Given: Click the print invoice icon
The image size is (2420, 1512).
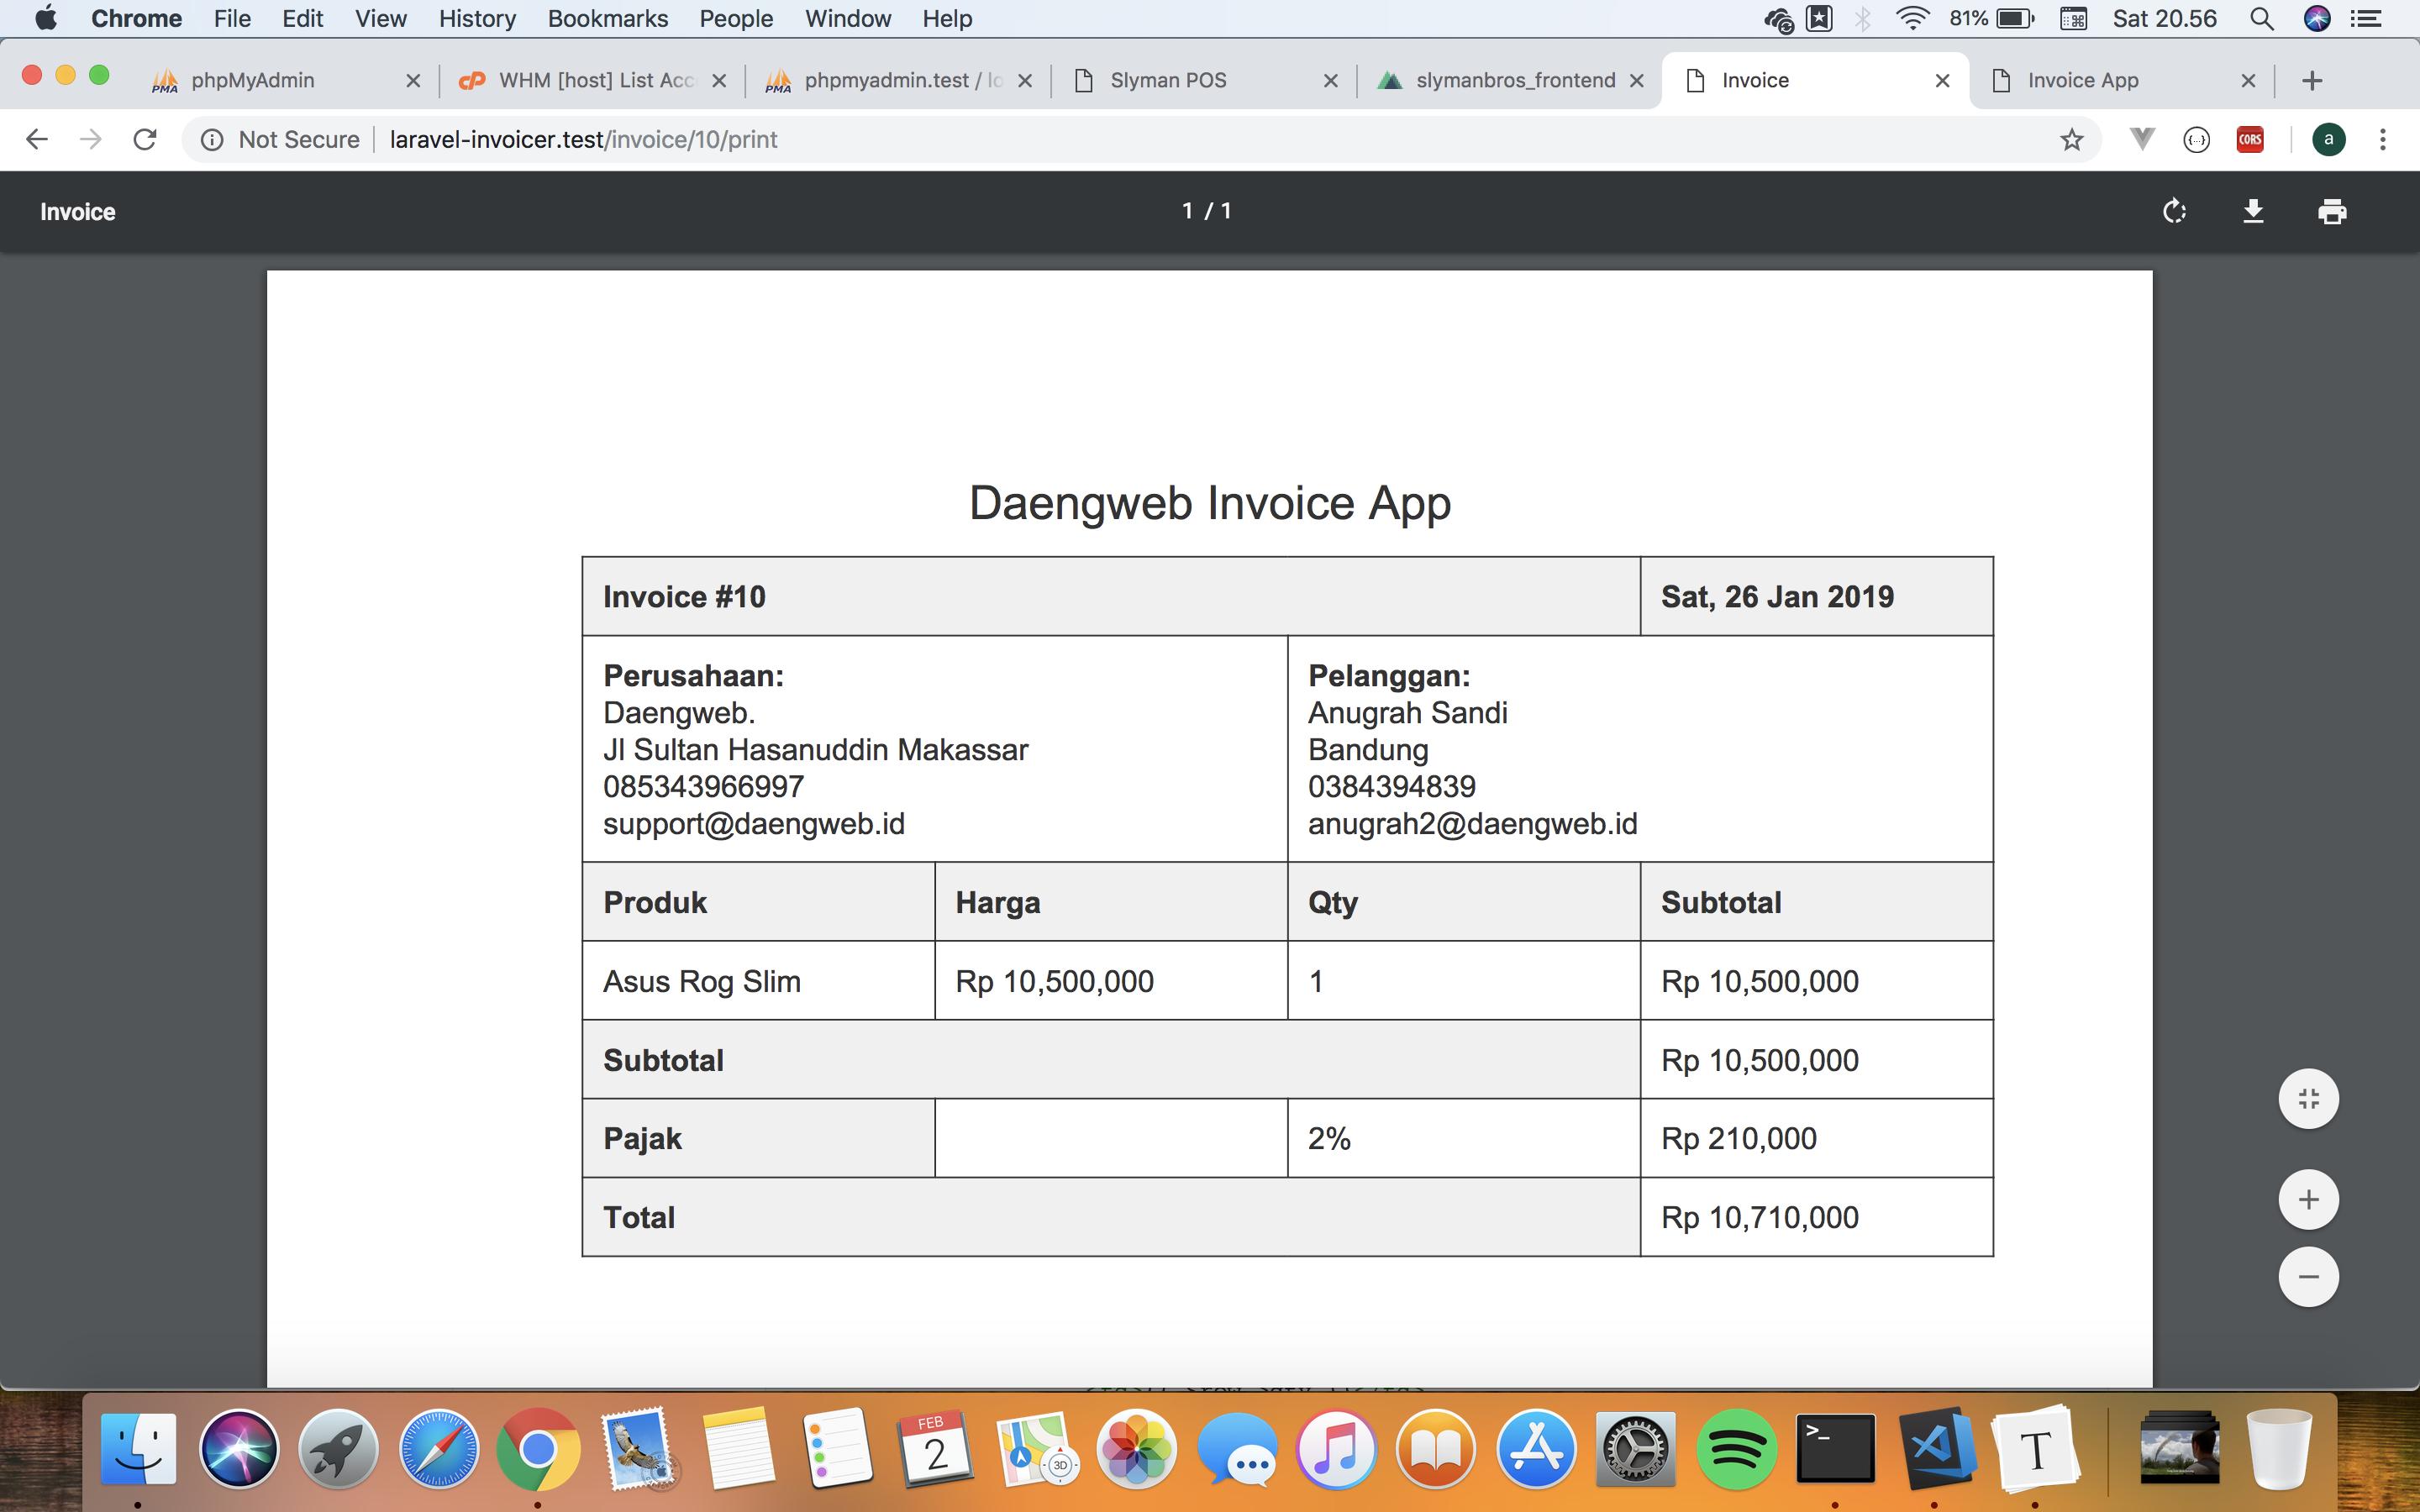Looking at the screenshot, I should (x=2333, y=211).
